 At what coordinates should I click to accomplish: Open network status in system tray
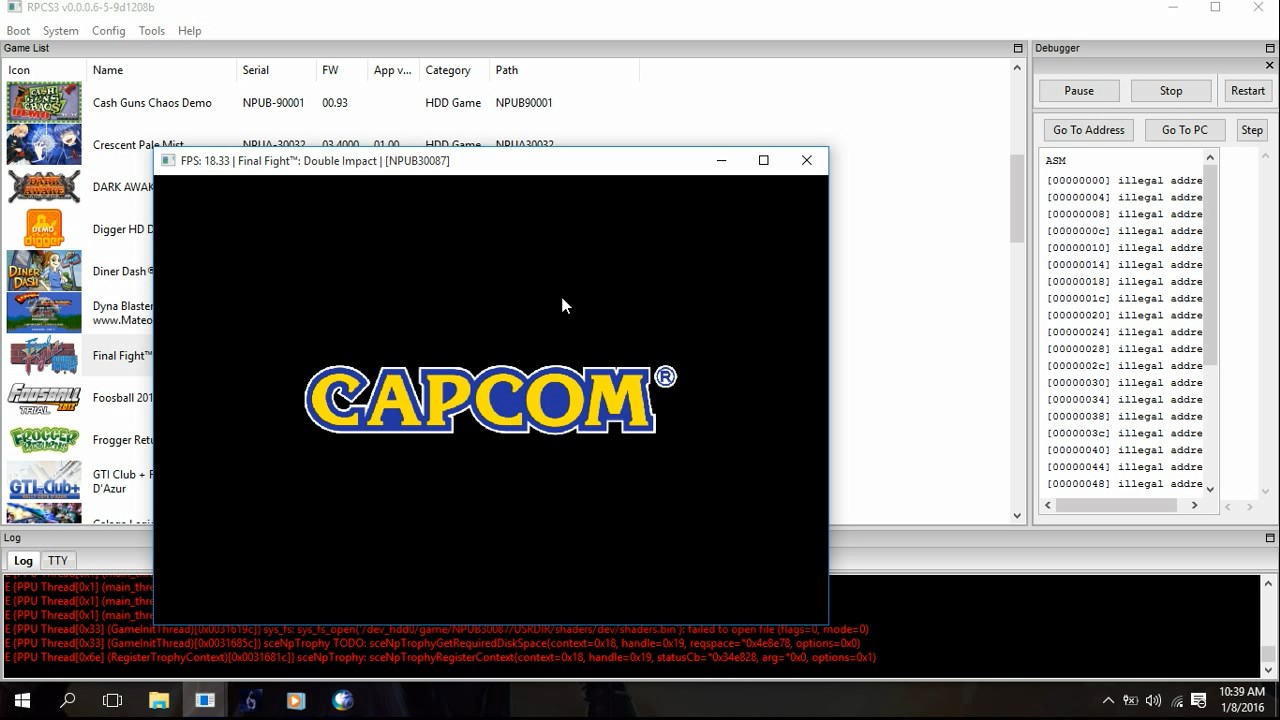click(x=1177, y=701)
